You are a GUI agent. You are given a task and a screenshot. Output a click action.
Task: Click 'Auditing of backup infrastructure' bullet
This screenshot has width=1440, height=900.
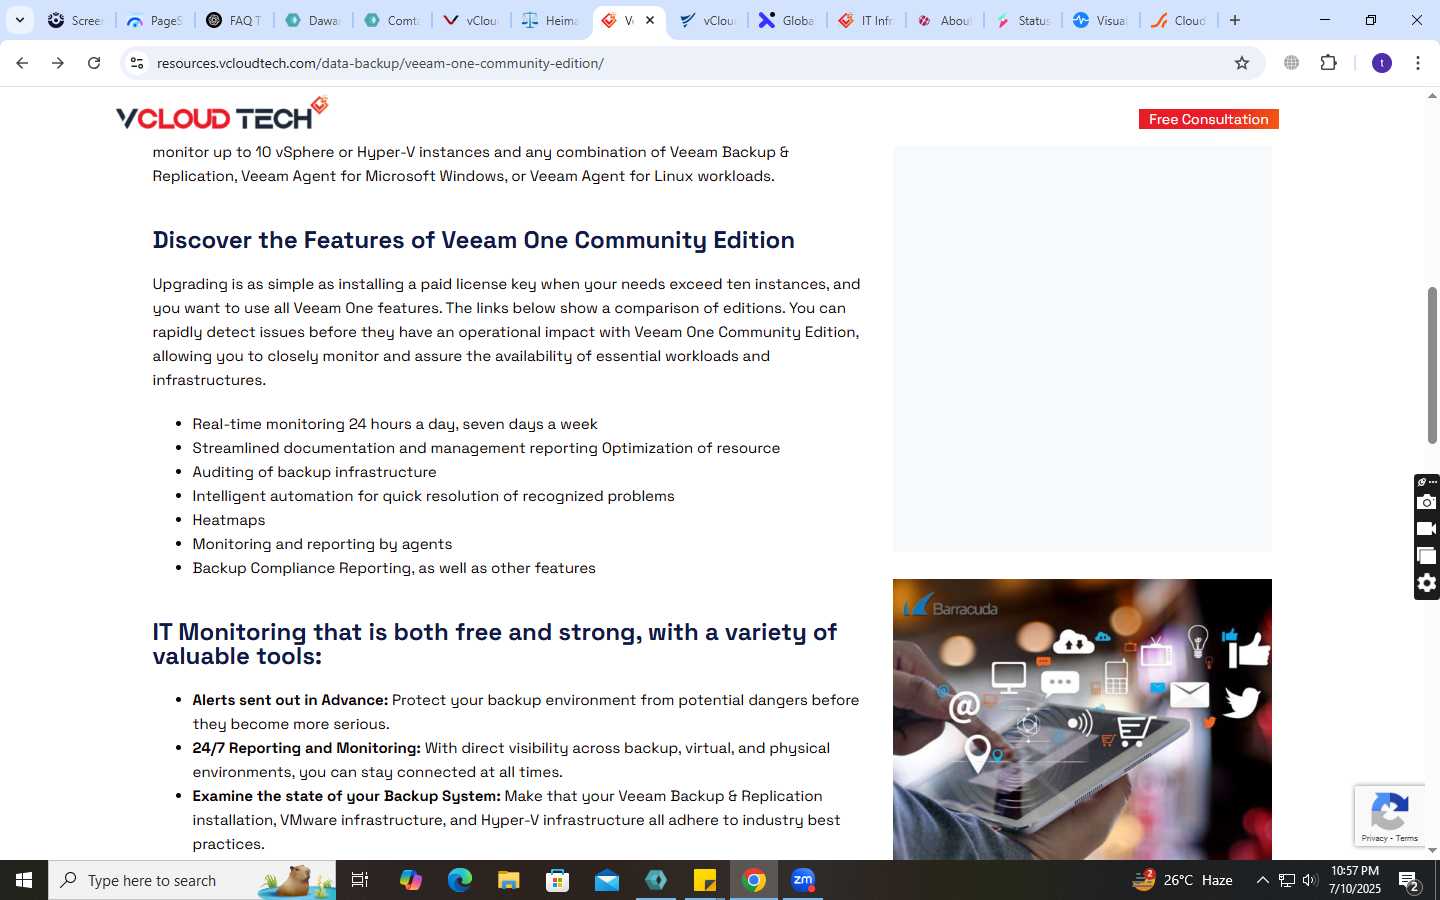[314, 472]
